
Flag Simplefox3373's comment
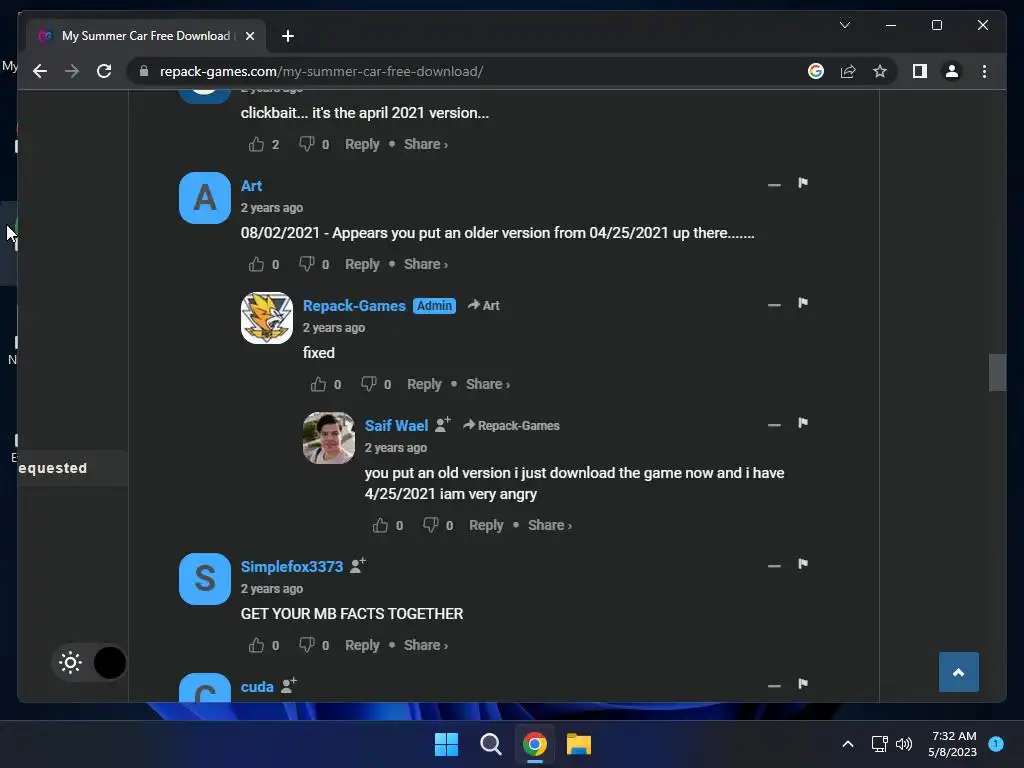pyautogui.click(x=803, y=564)
